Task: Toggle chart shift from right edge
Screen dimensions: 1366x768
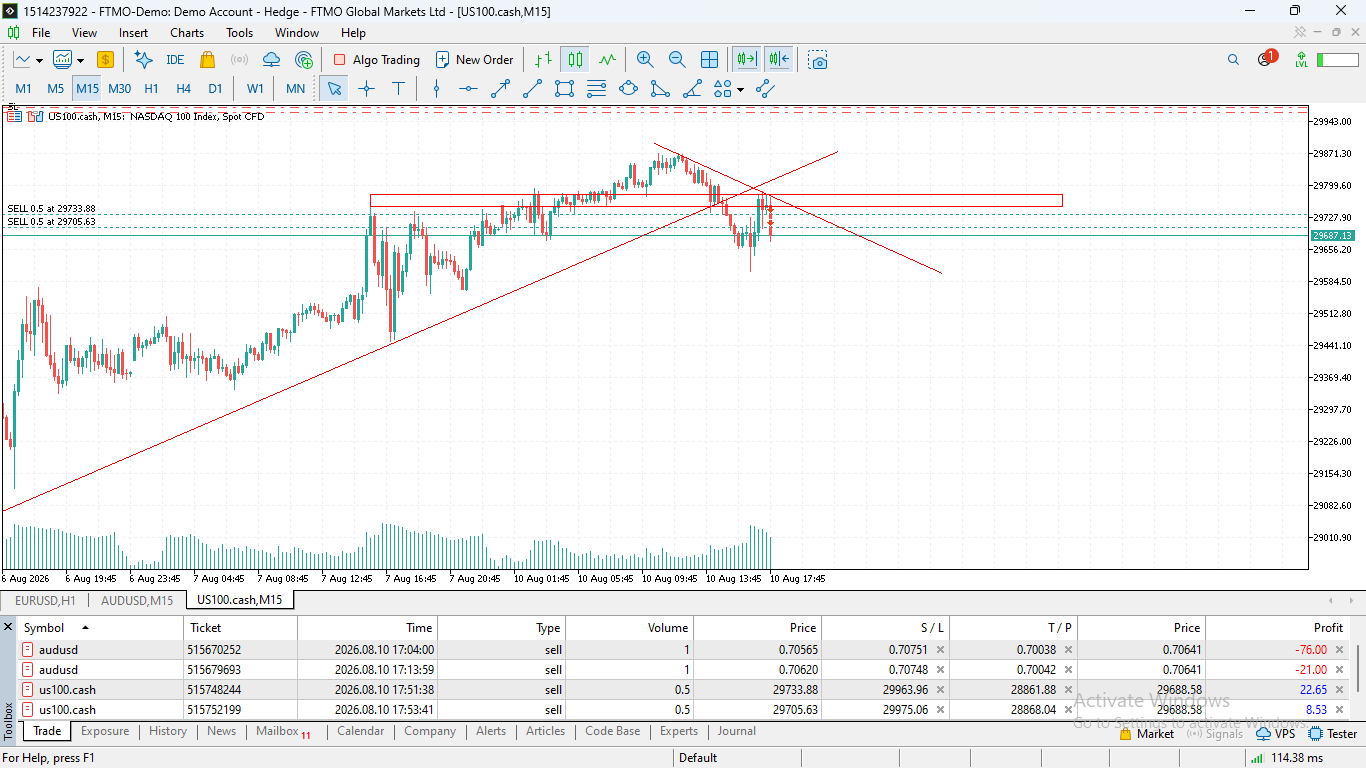Action: (x=779, y=60)
